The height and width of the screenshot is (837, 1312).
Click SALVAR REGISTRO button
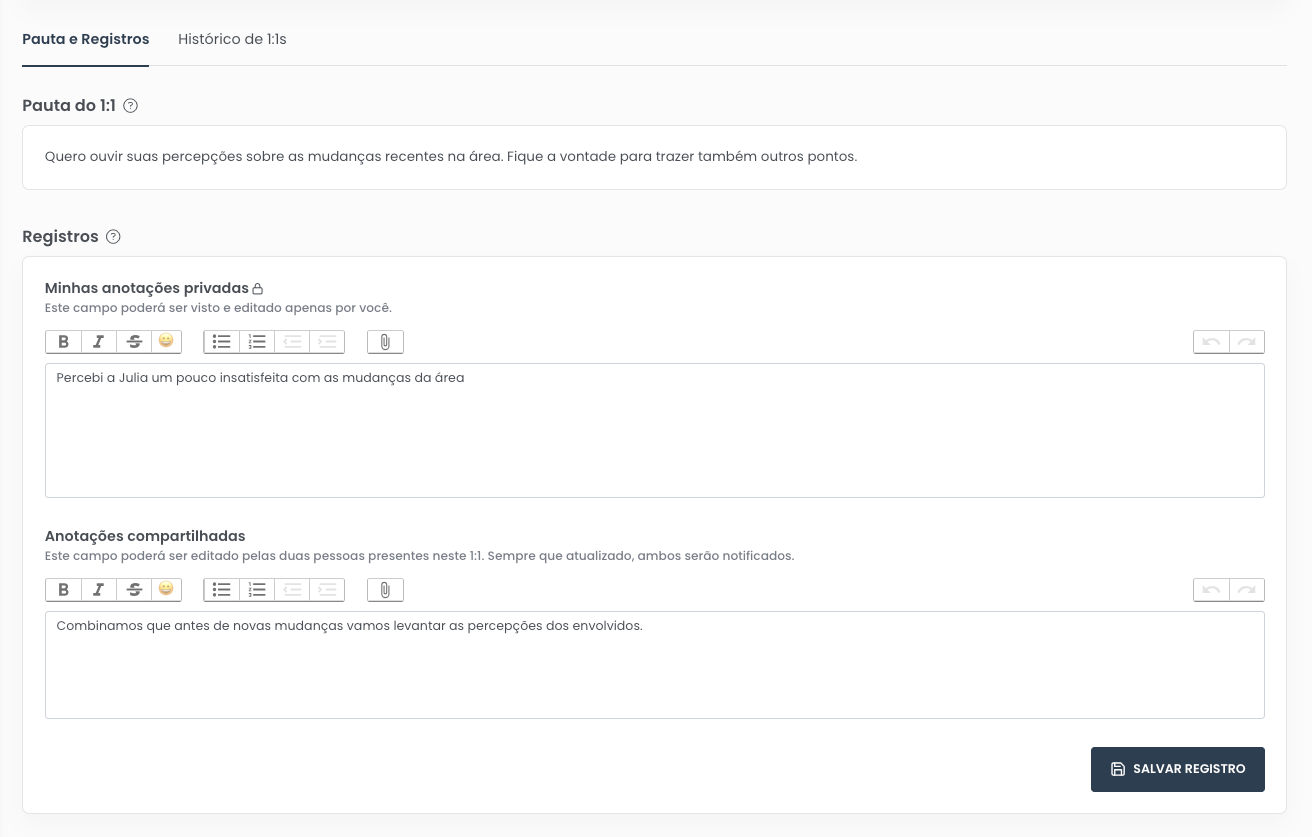[x=1177, y=769]
